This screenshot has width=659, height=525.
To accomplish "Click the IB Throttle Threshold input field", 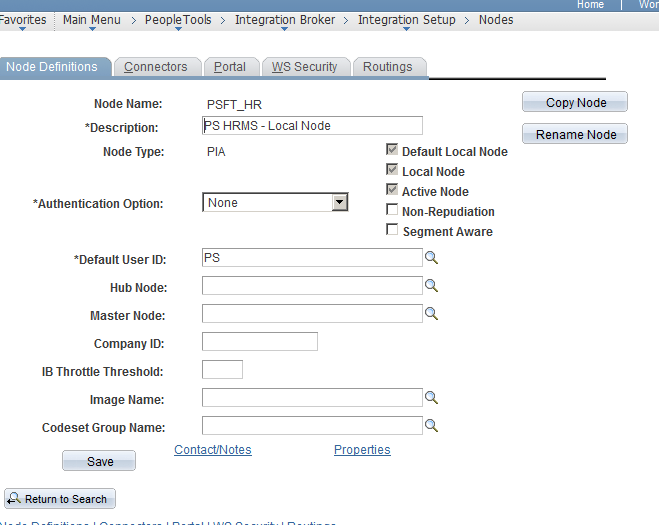I will click(222, 369).
